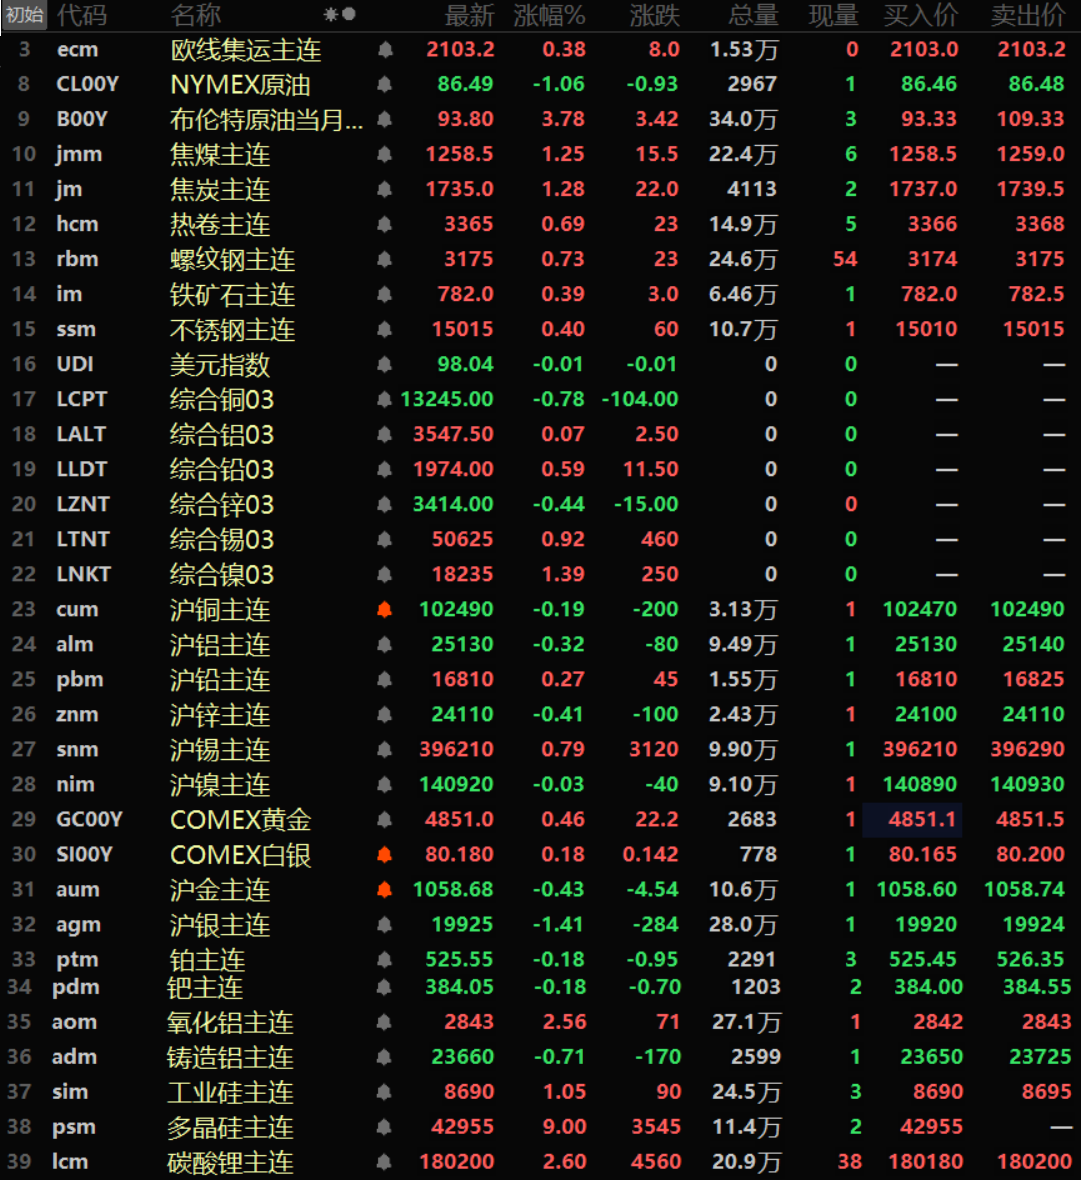
Task: Sort by the 最新 price column header
Action: tap(469, 15)
